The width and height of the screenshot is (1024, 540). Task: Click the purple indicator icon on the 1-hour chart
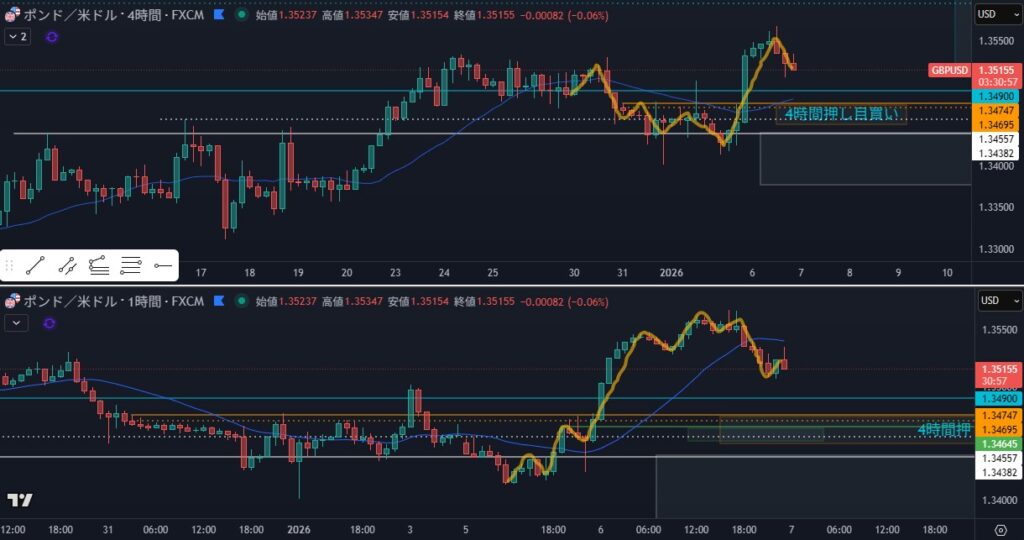tap(51, 323)
